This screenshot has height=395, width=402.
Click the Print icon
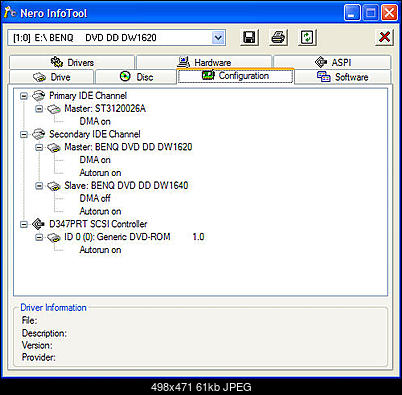(x=278, y=37)
